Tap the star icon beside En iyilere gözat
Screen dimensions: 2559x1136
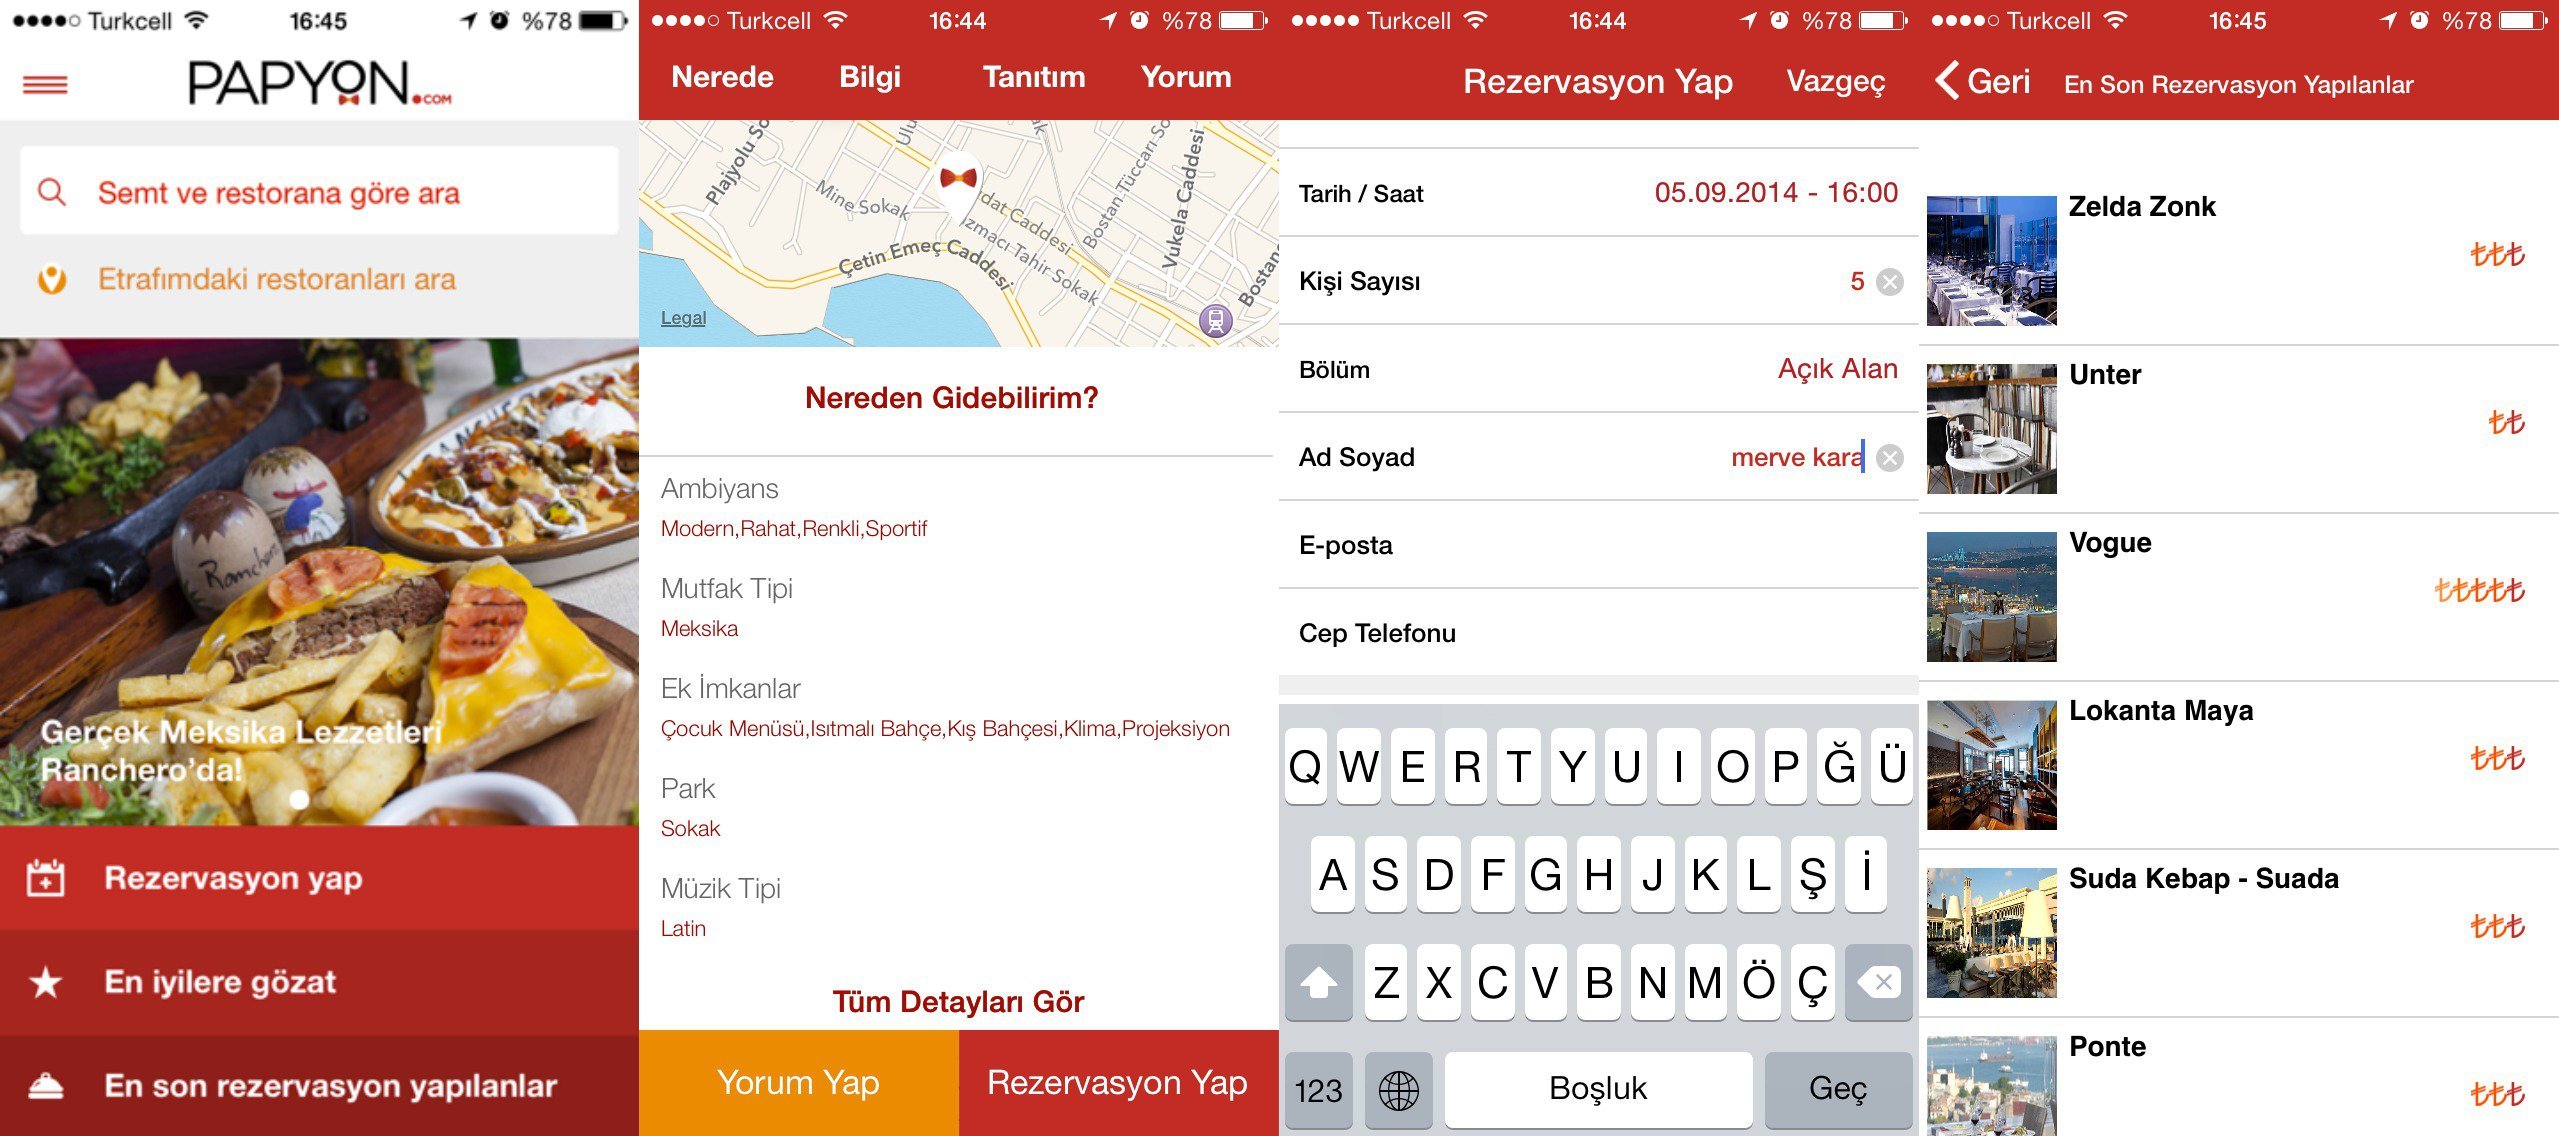(45, 982)
